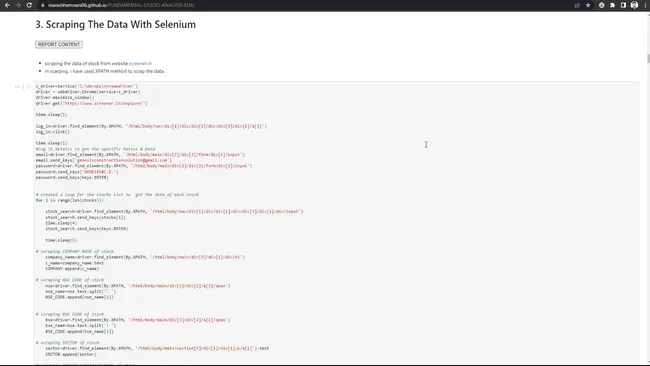Screen dimensions: 650x366
Task: Click the code line 'driver.maximize_window()'
Action: (65, 97)
